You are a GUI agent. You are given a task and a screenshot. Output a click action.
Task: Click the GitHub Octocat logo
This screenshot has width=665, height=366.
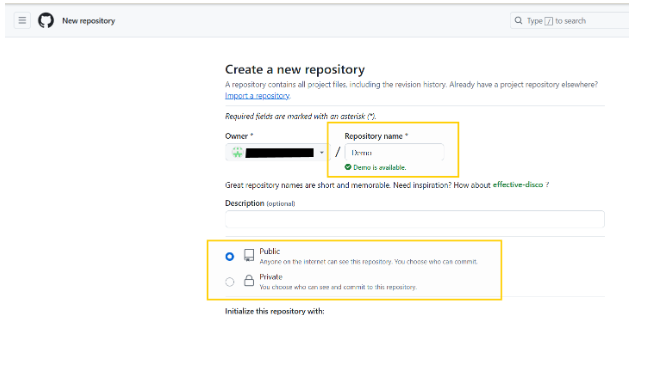(46, 20)
